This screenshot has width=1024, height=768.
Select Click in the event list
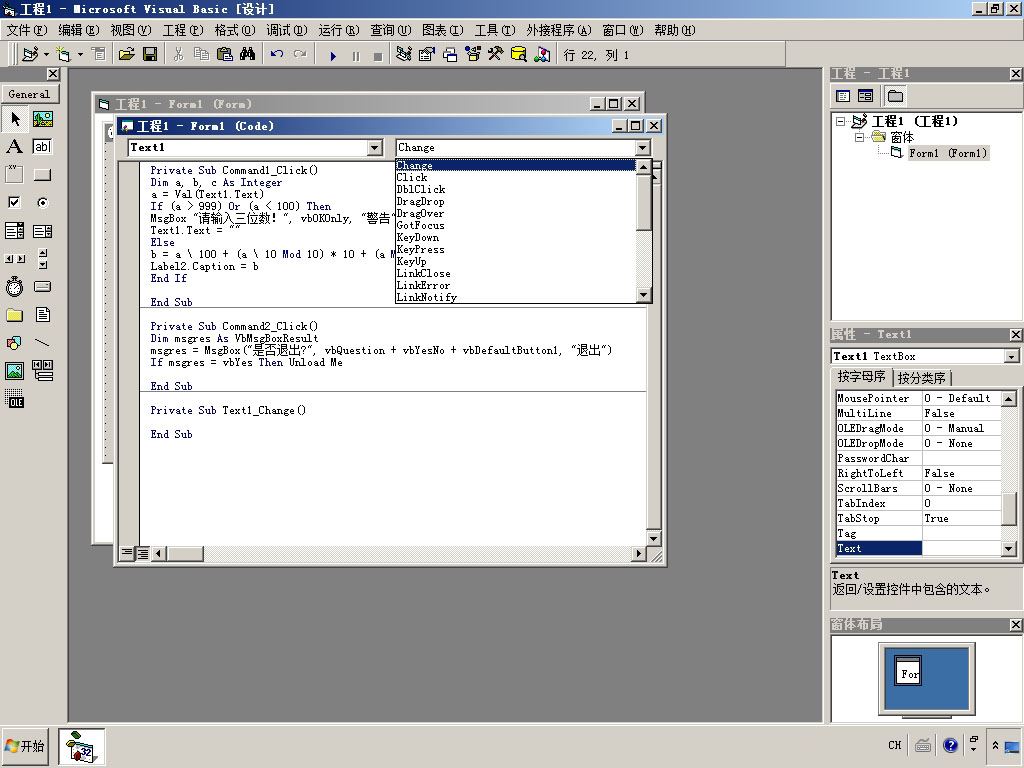[x=411, y=178]
